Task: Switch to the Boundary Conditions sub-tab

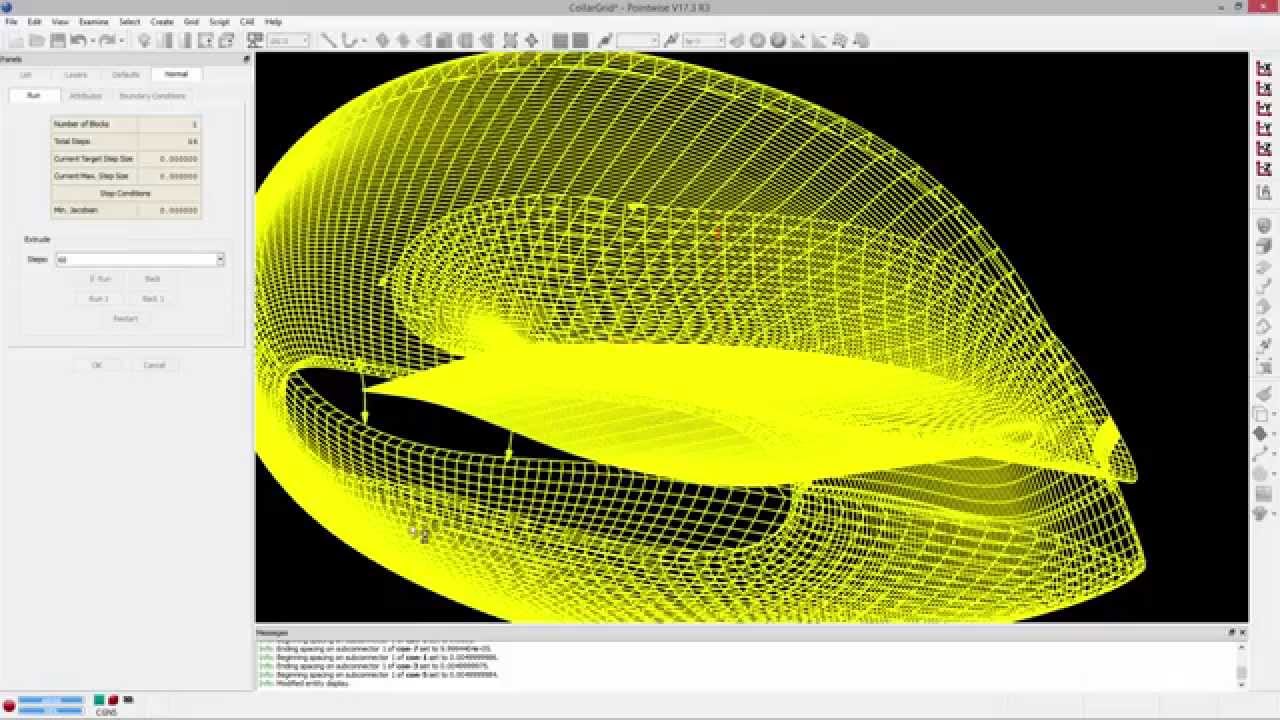Action: pos(153,95)
